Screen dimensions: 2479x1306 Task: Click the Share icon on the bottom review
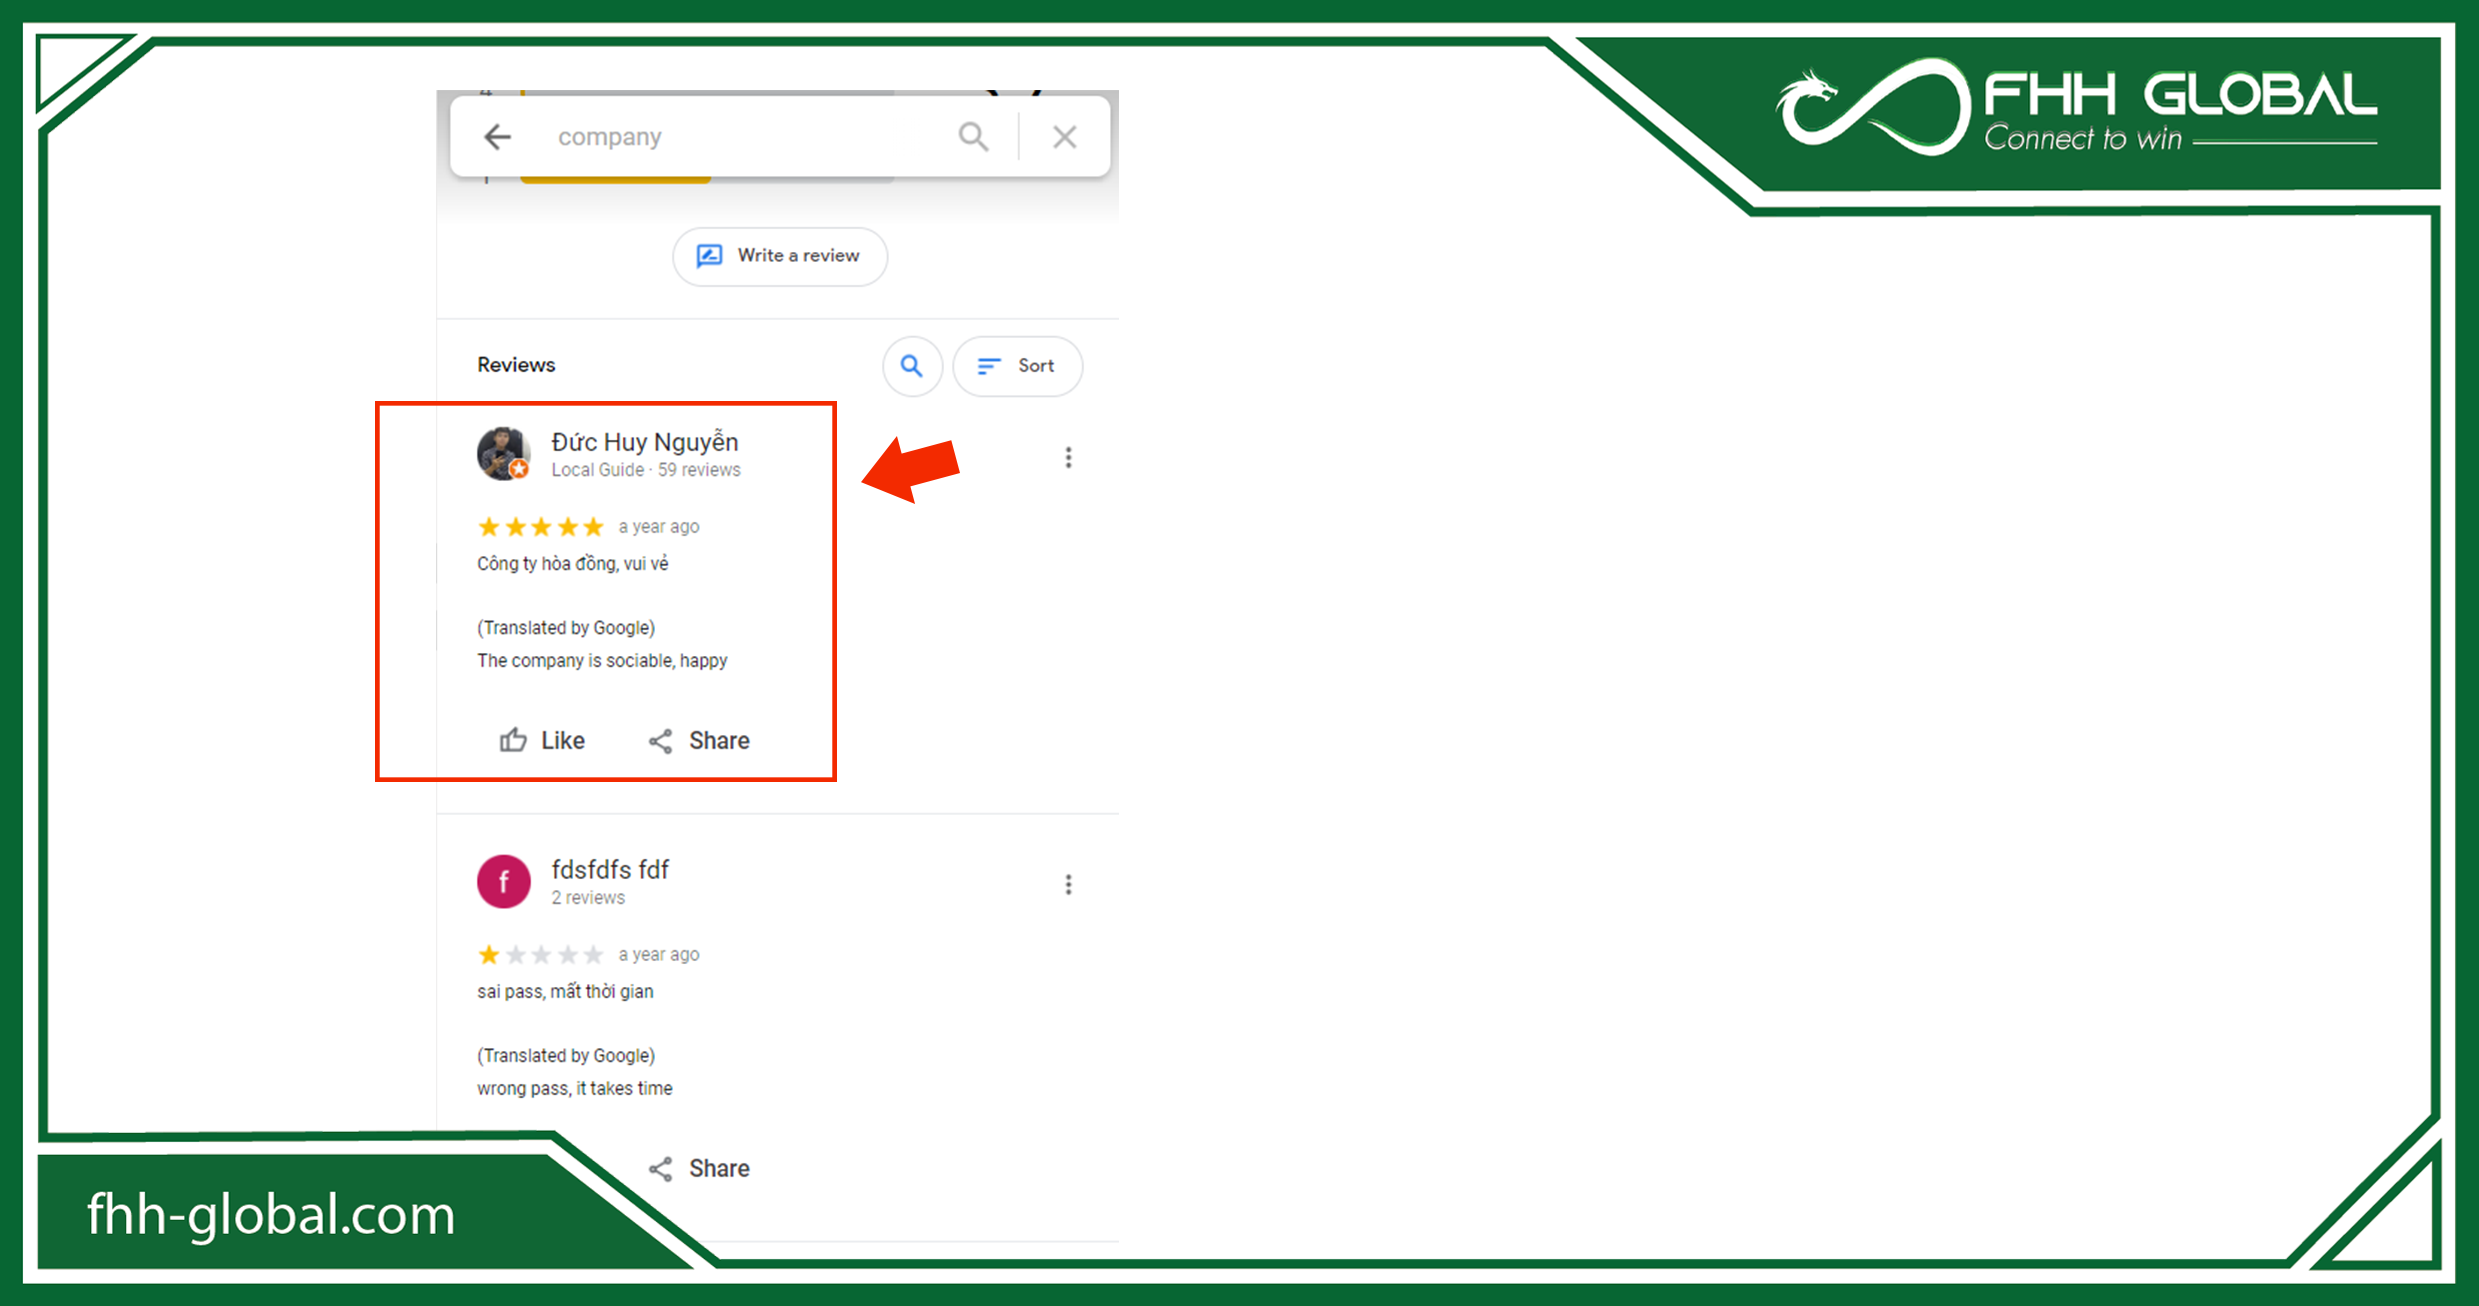coord(659,1168)
